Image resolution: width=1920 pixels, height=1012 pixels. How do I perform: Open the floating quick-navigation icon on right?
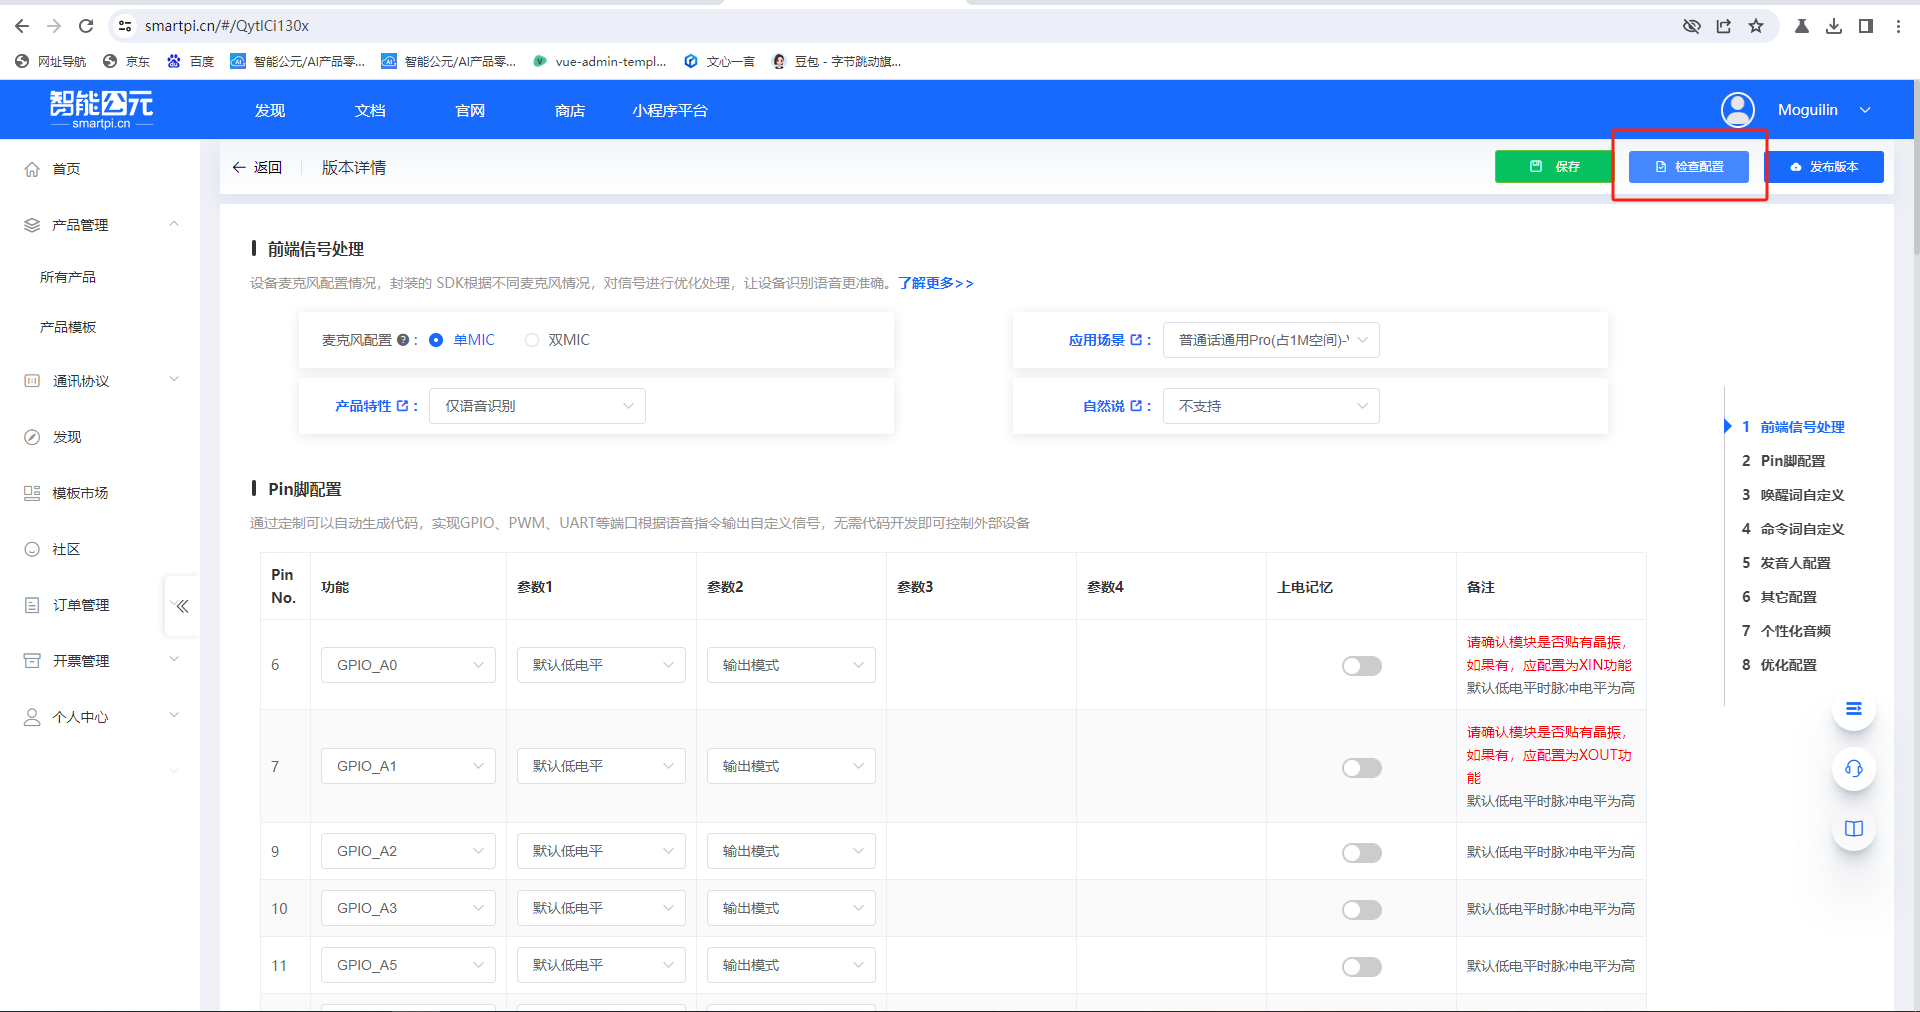[1853, 709]
